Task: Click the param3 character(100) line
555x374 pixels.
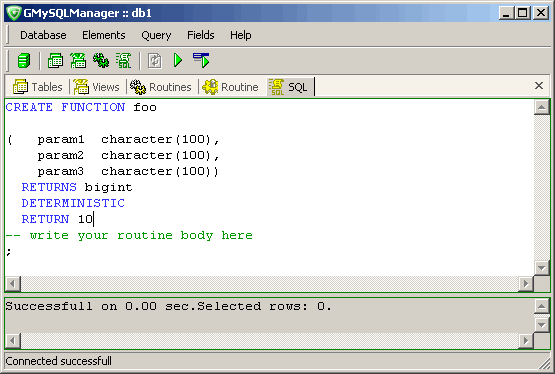Action: click(x=128, y=172)
